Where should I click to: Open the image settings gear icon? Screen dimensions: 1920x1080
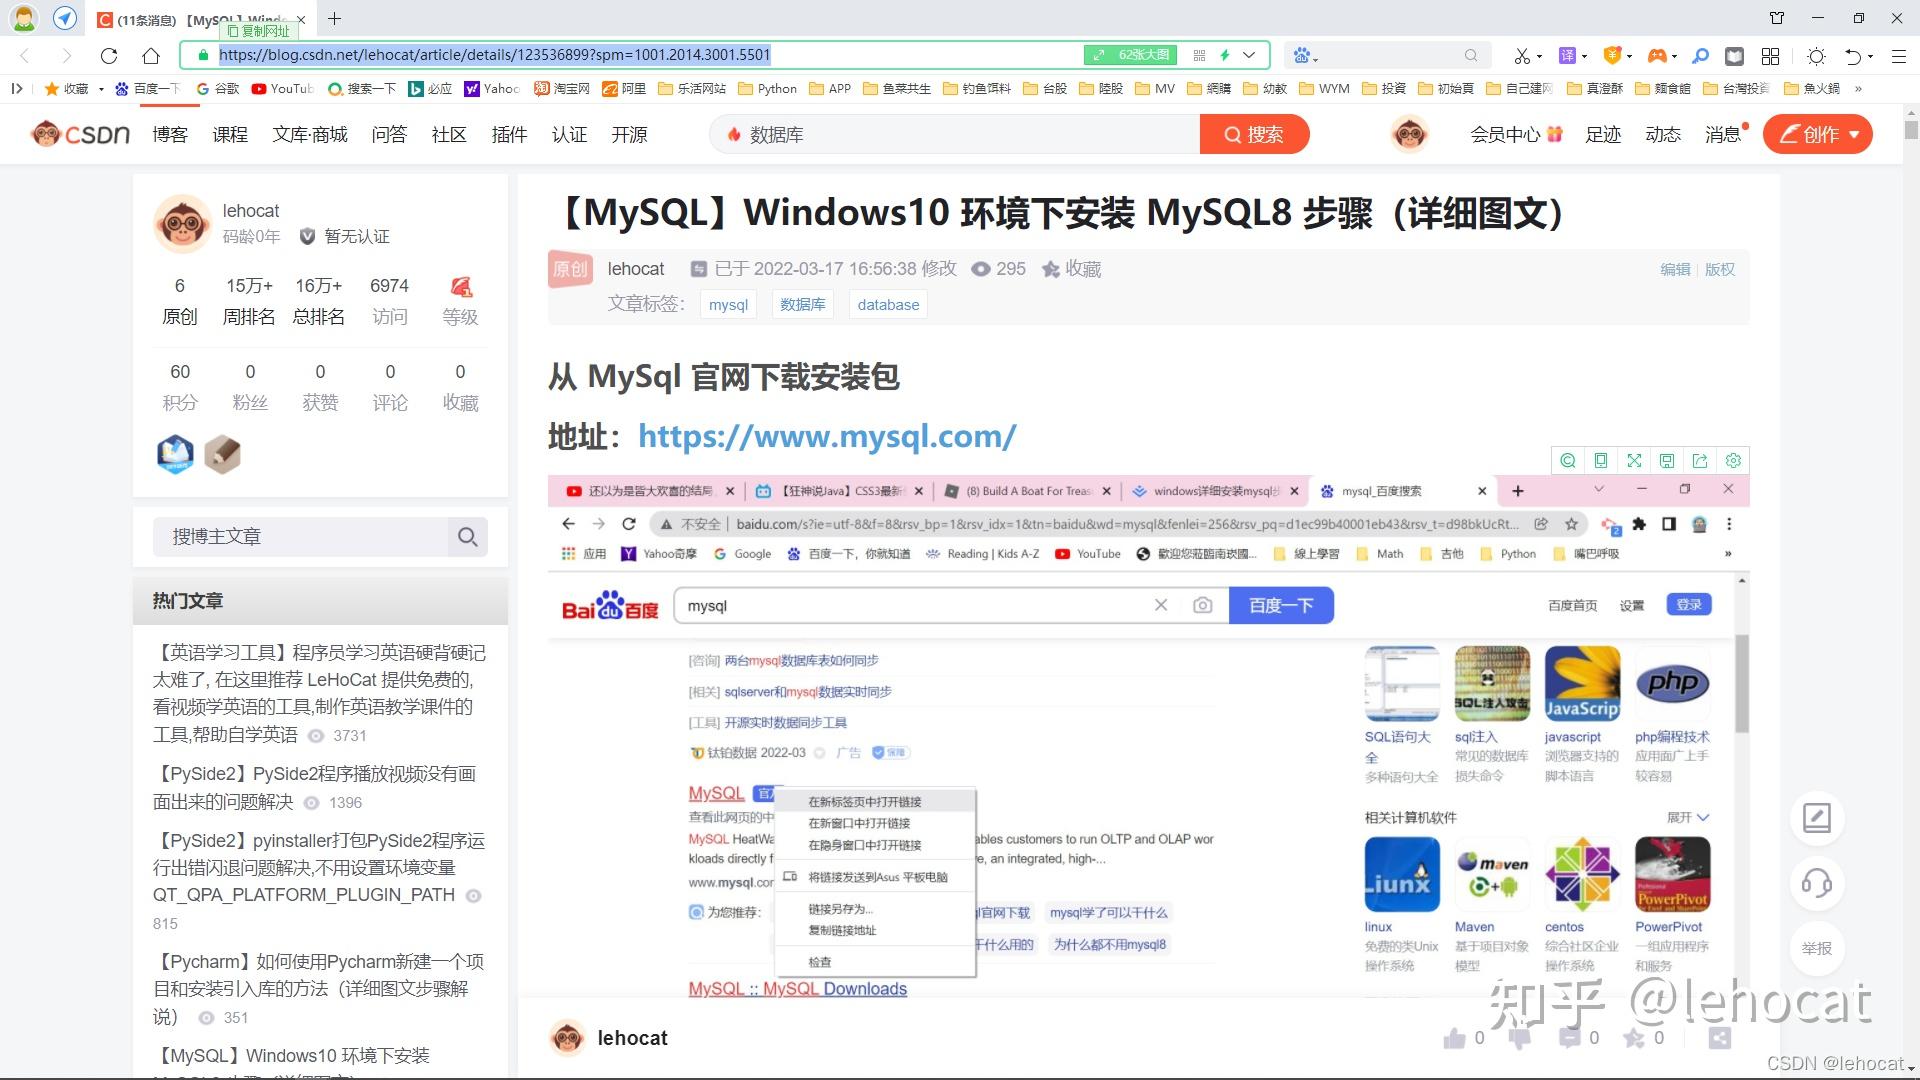coord(1733,460)
